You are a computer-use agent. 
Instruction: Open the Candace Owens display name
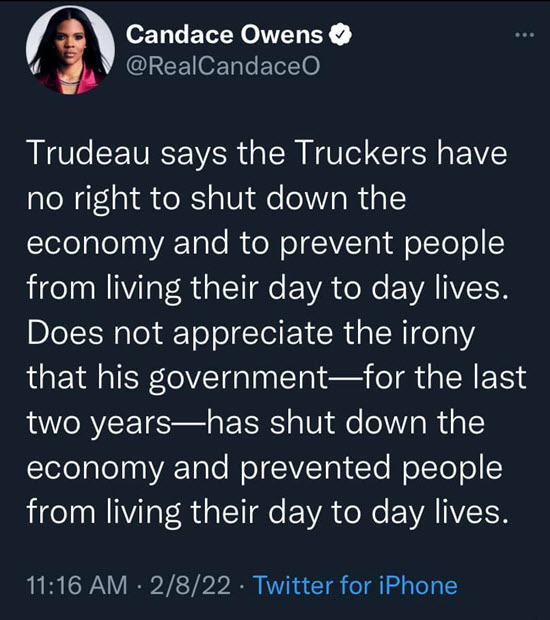pos(224,35)
